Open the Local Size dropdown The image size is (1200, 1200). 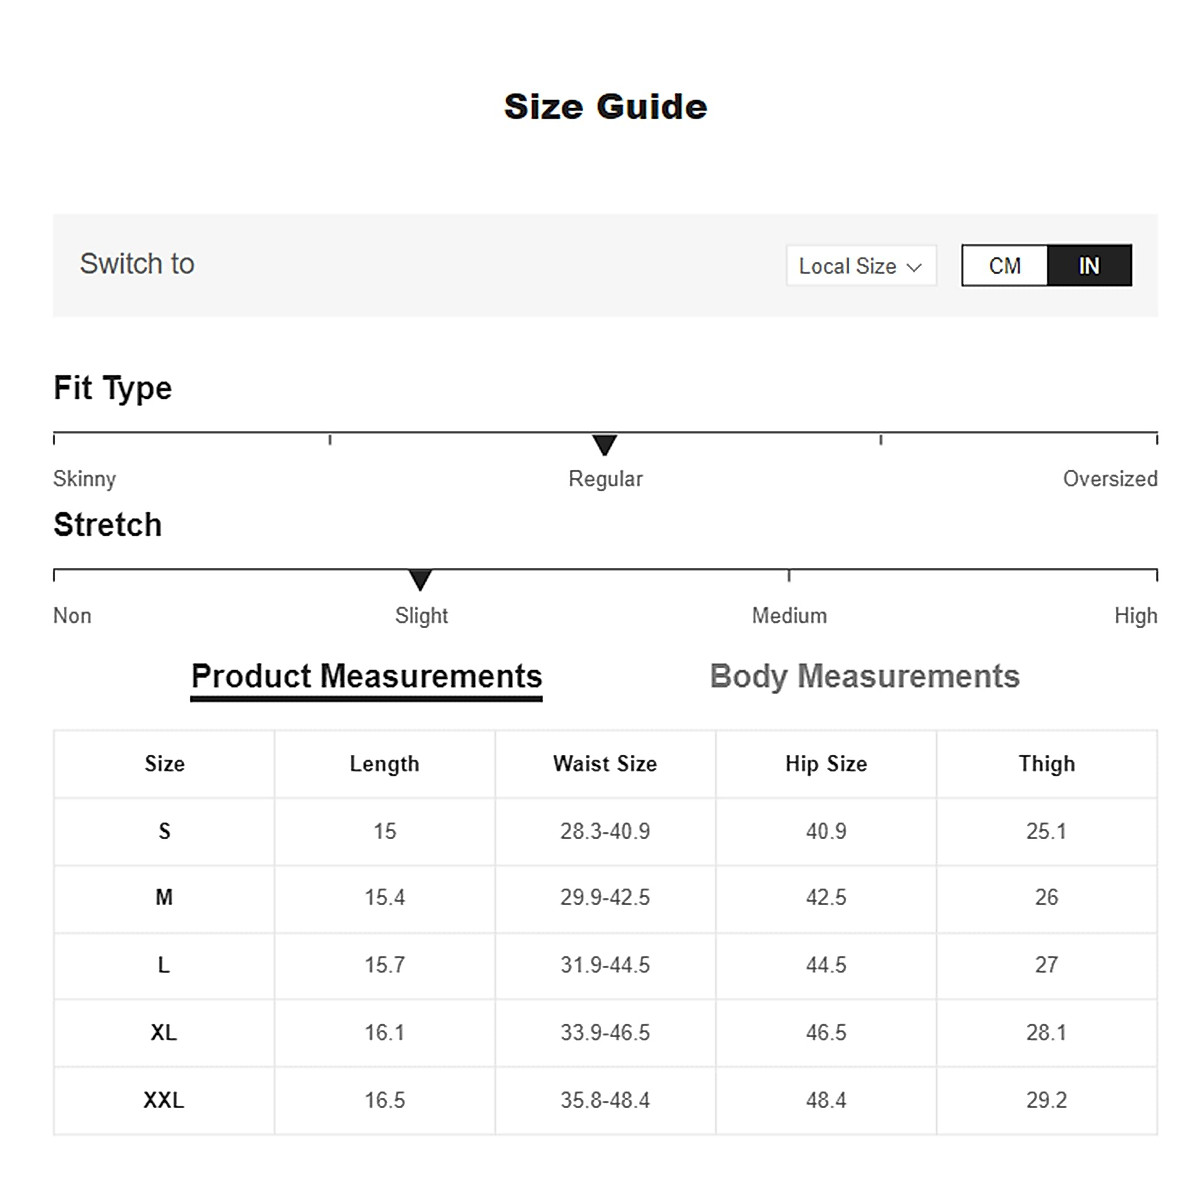coord(860,266)
